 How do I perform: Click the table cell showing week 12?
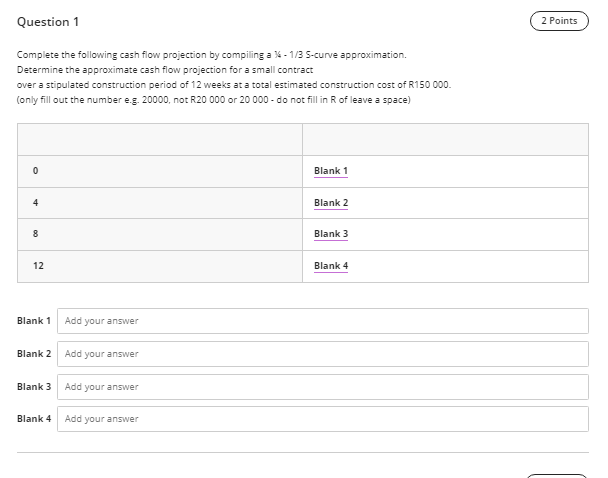pos(160,266)
